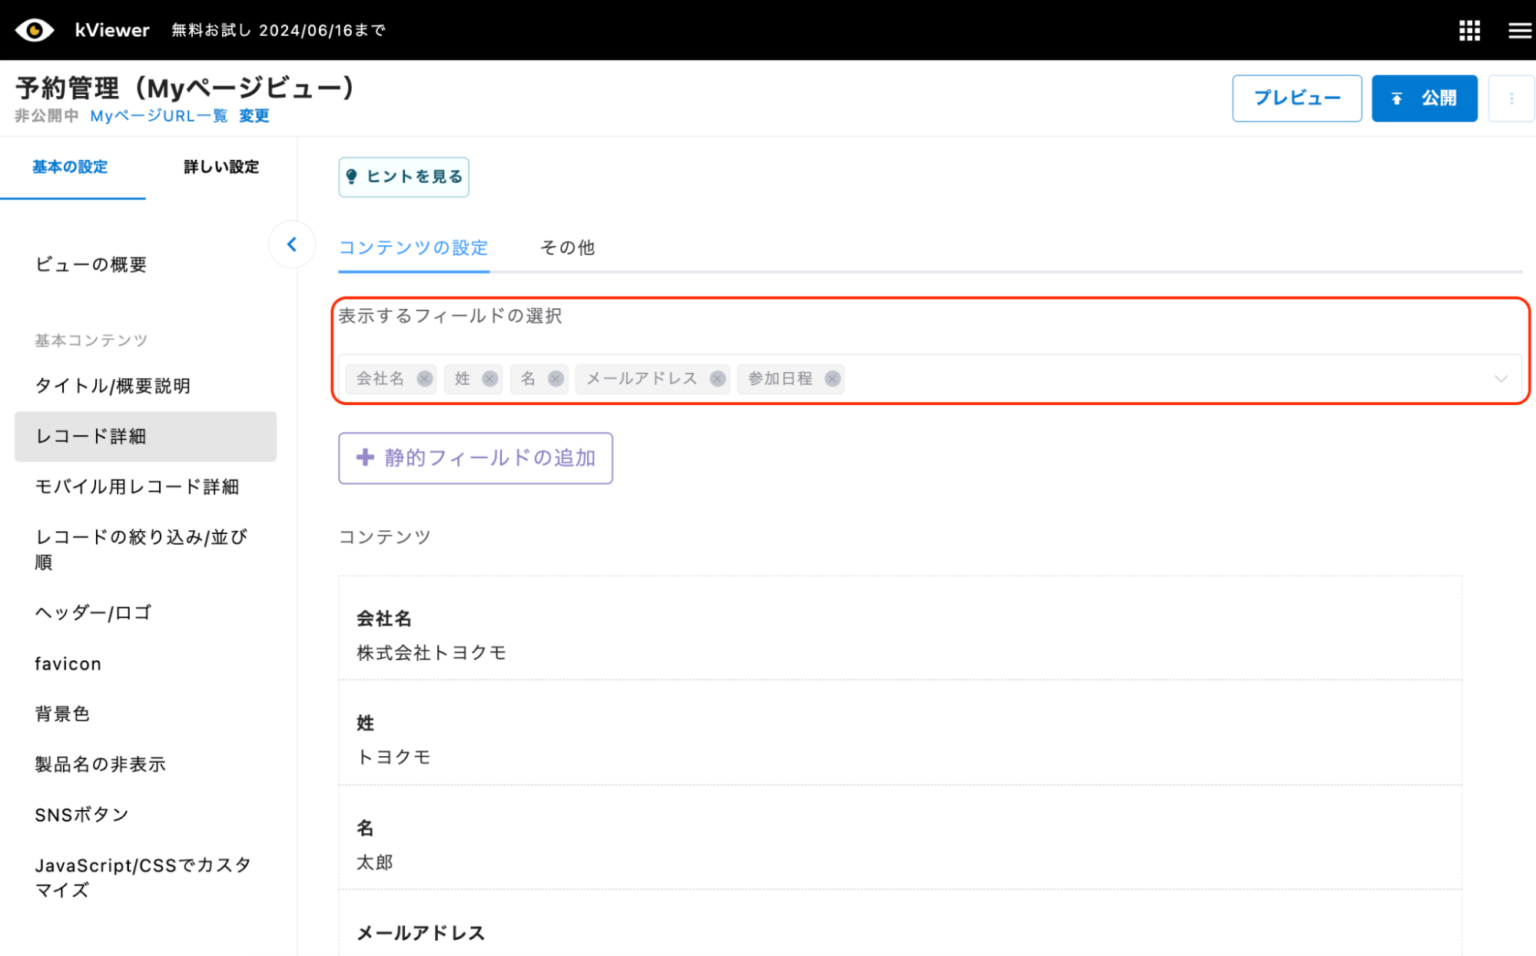
Task: Switch to the 詳しい設定 tab
Action: pyautogui.click(x=221, y=167)
